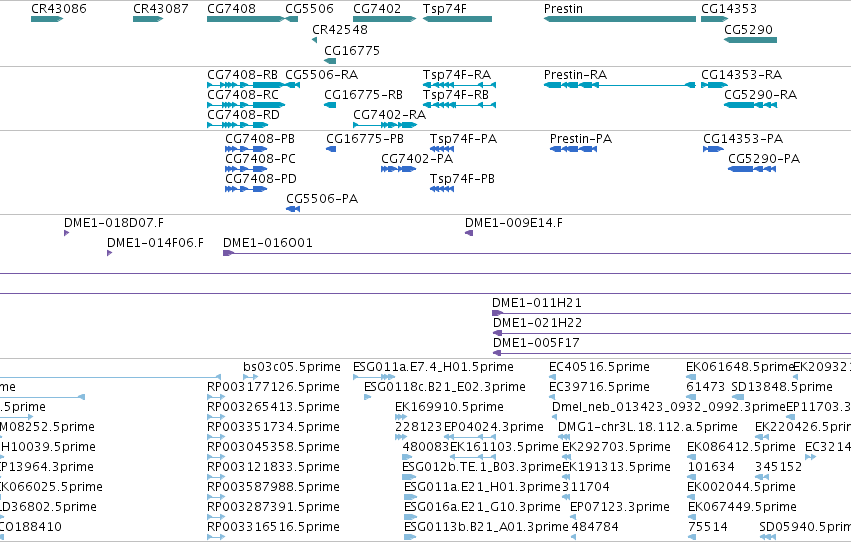
Task: Select the Tsp74F-RA transcript
Action: coord(459,85)
